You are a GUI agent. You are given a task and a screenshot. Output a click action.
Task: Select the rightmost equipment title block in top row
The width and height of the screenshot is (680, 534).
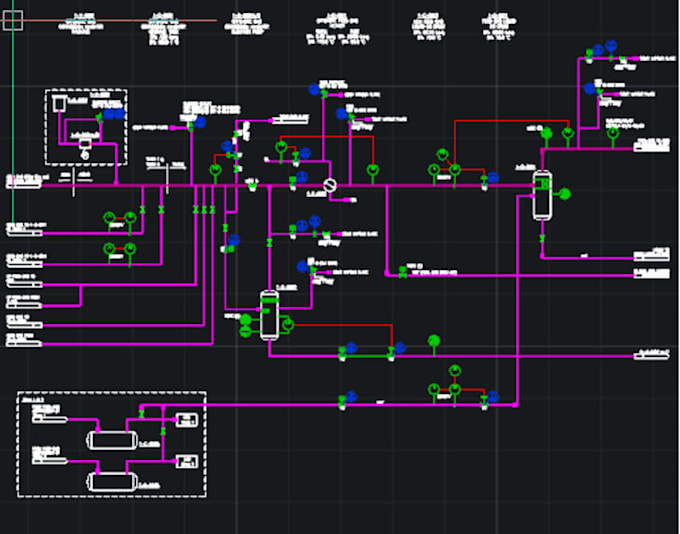(x=499, y=26)
